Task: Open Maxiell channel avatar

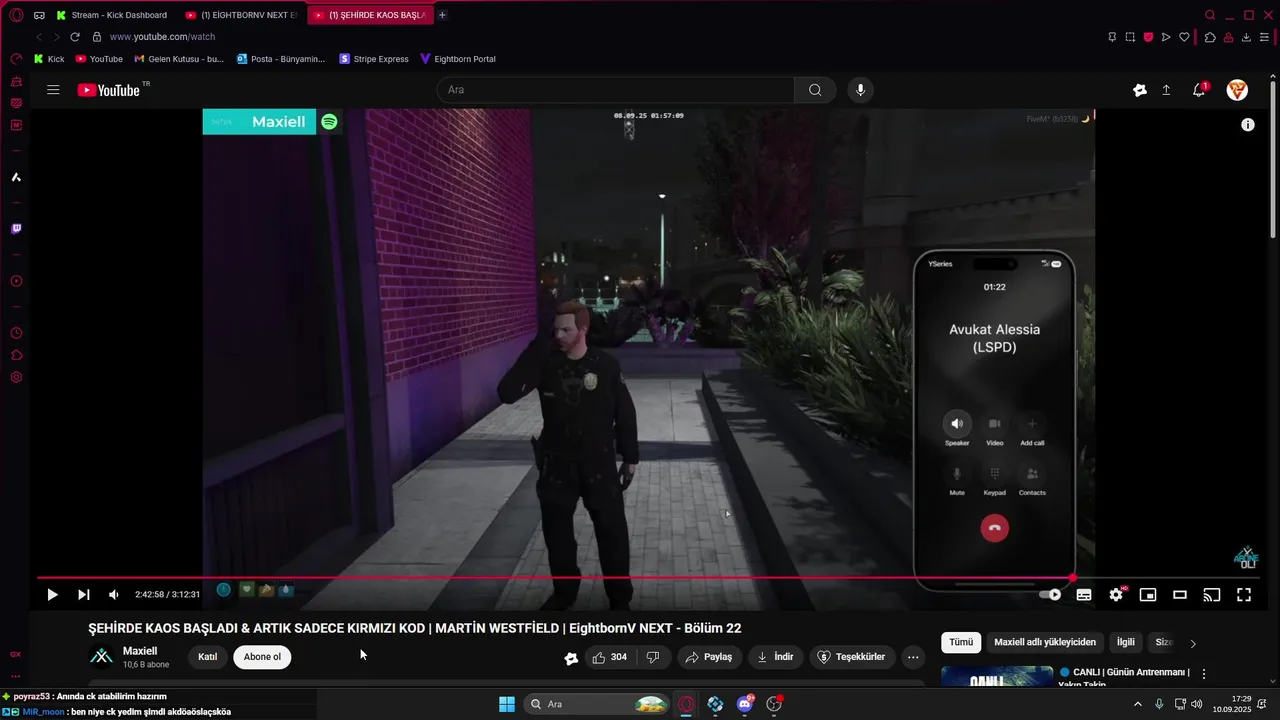Action: (101, 656)
